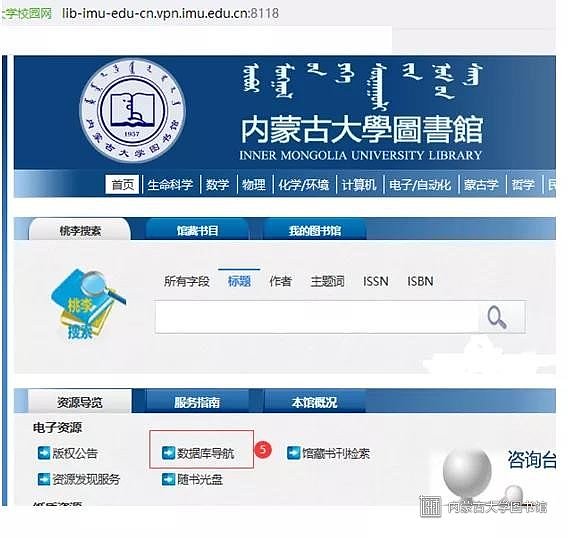
Task: Focus the library search text box
Action: [x=317, y=317]
